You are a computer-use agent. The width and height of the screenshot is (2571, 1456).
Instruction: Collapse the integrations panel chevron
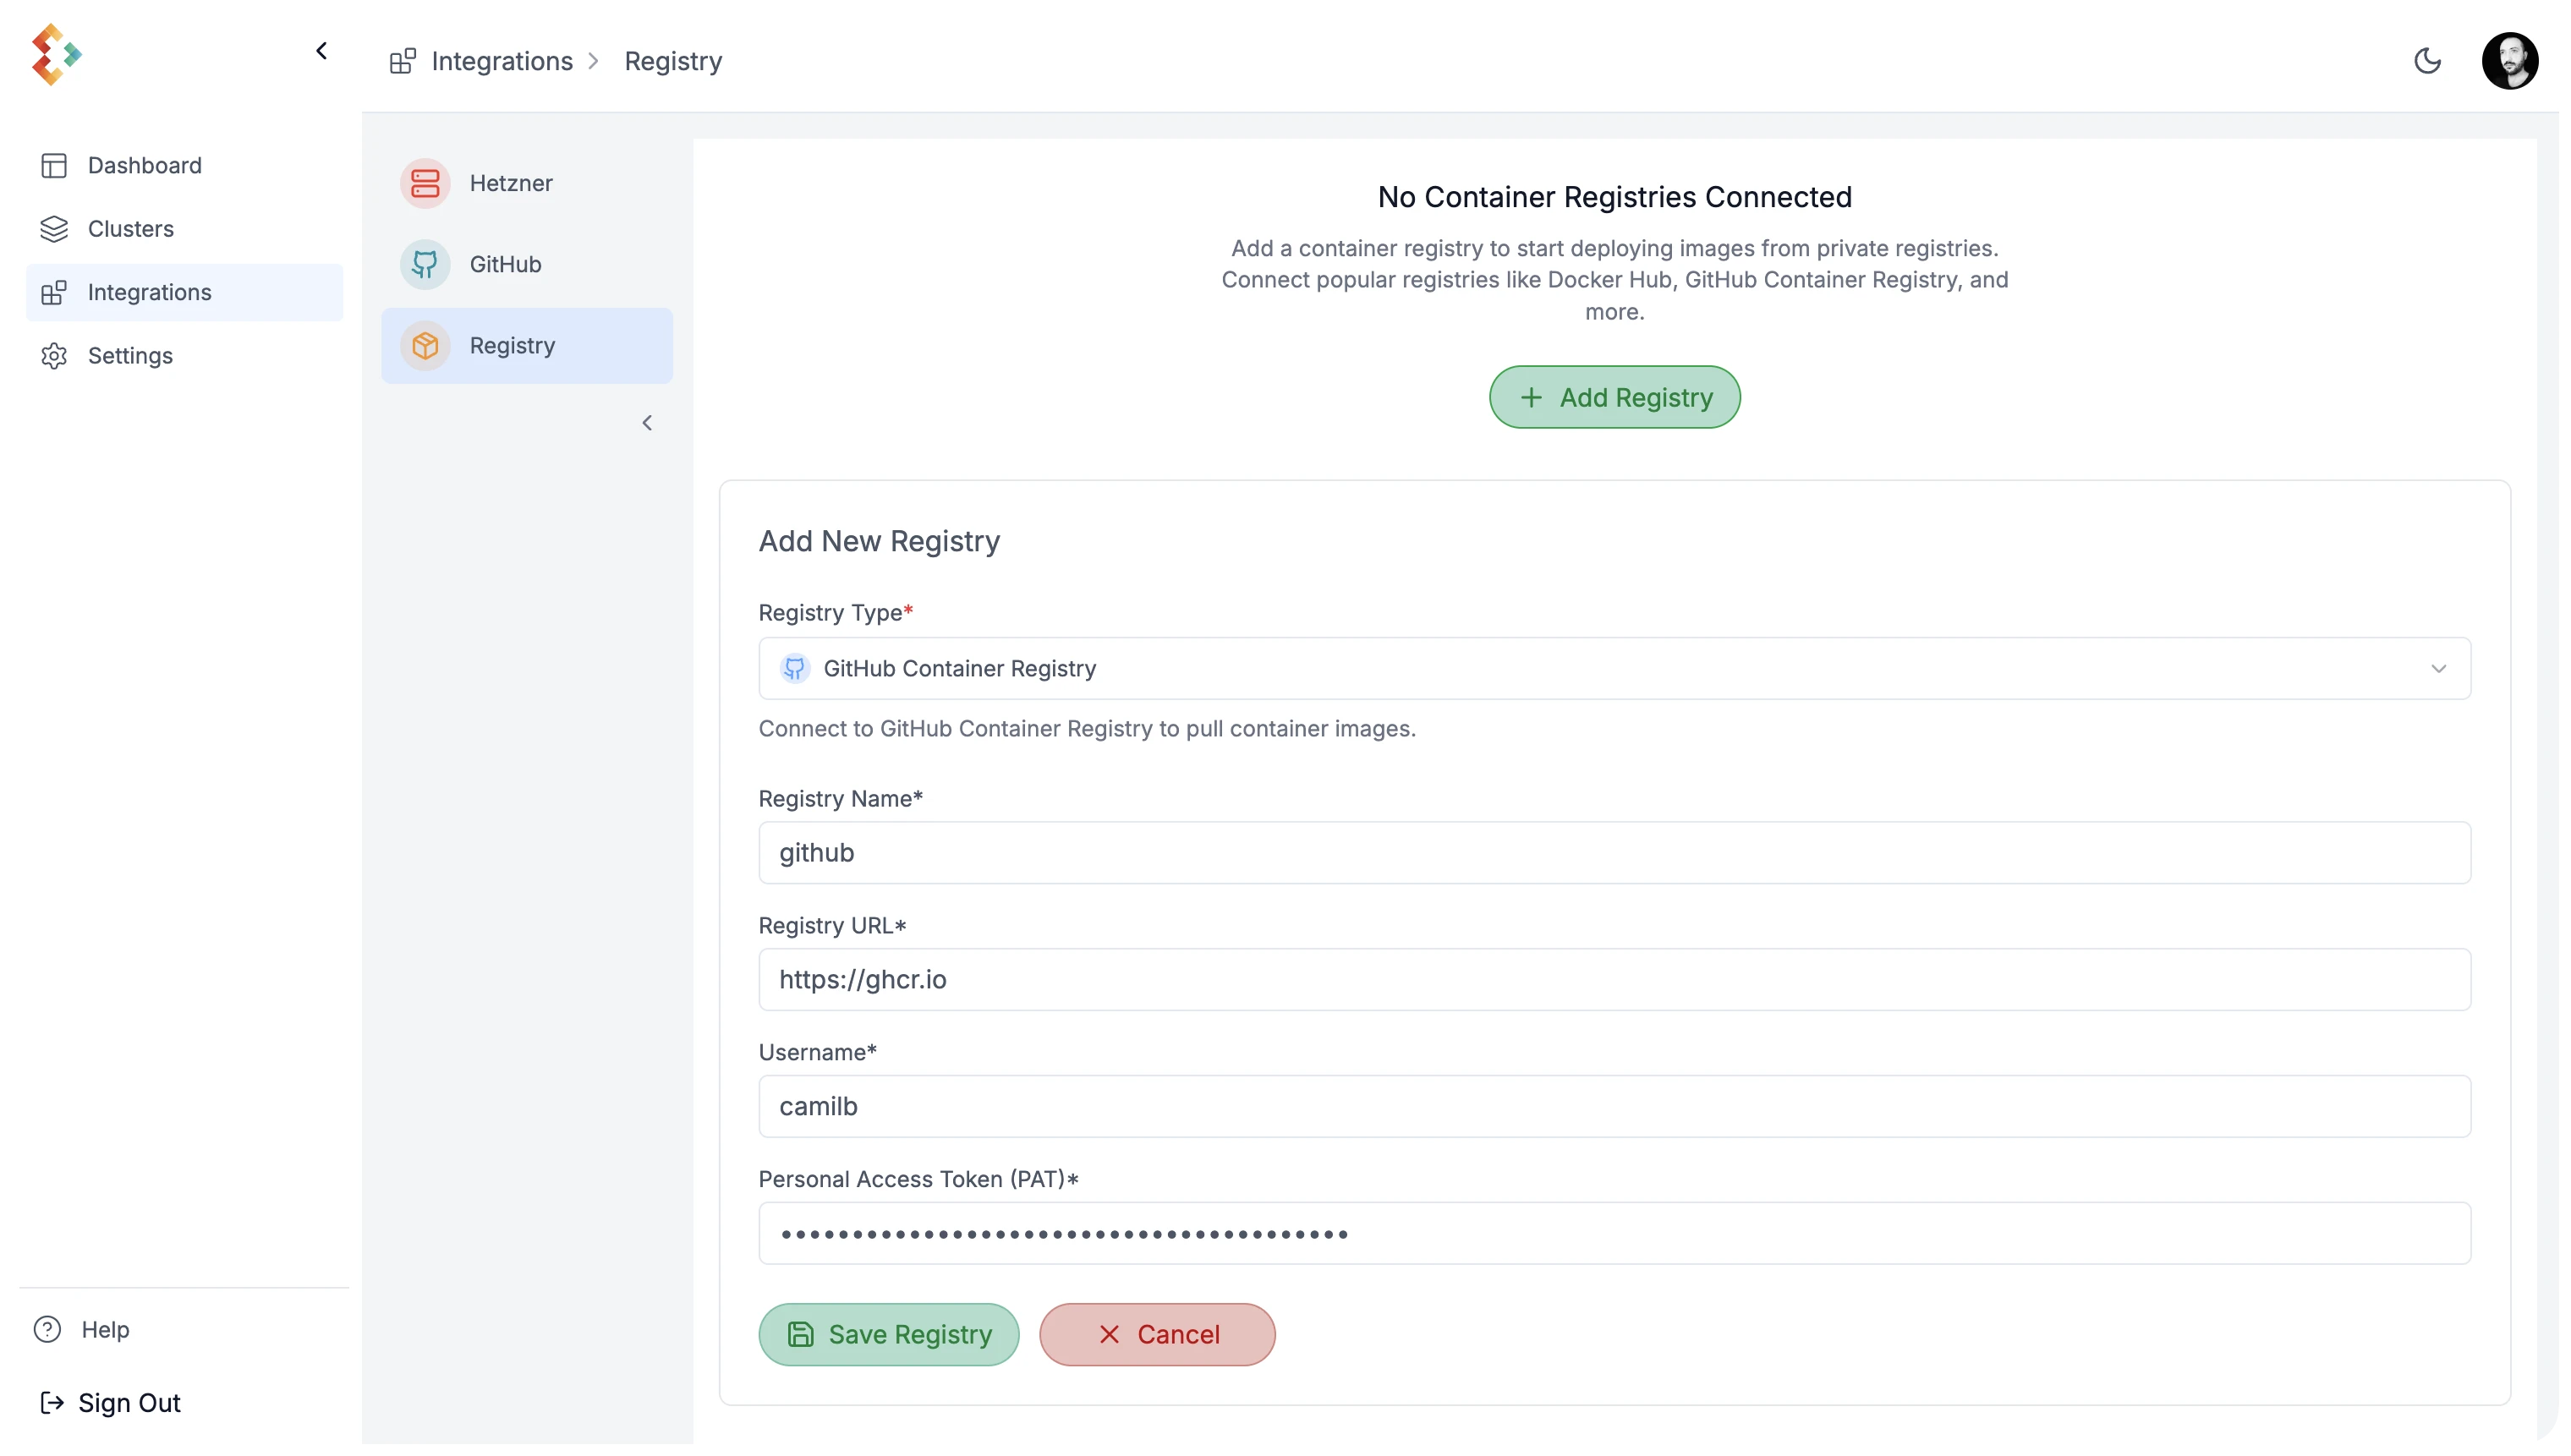coord(648,424)
